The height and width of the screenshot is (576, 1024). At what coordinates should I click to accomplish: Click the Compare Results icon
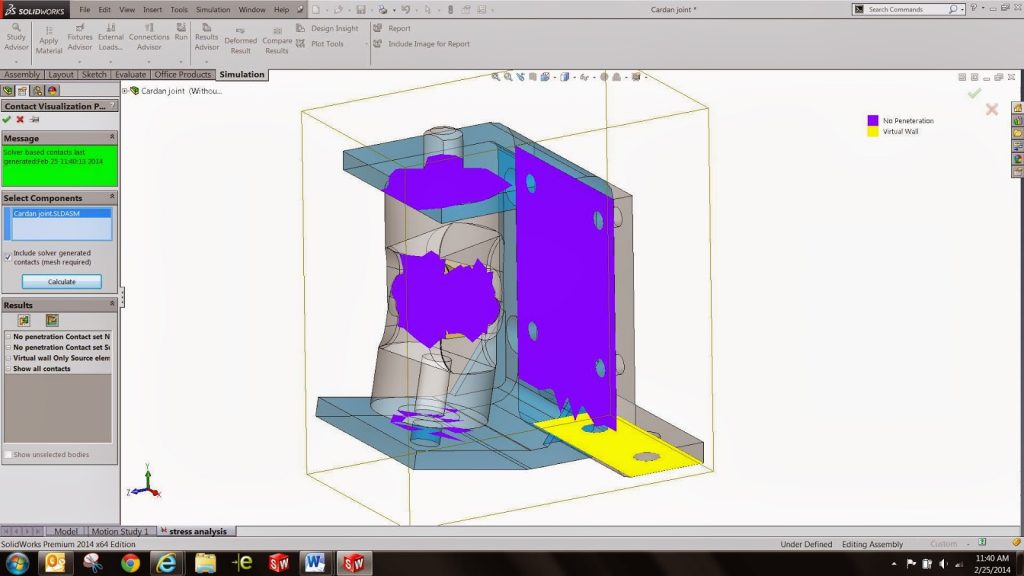click(276, 40)
